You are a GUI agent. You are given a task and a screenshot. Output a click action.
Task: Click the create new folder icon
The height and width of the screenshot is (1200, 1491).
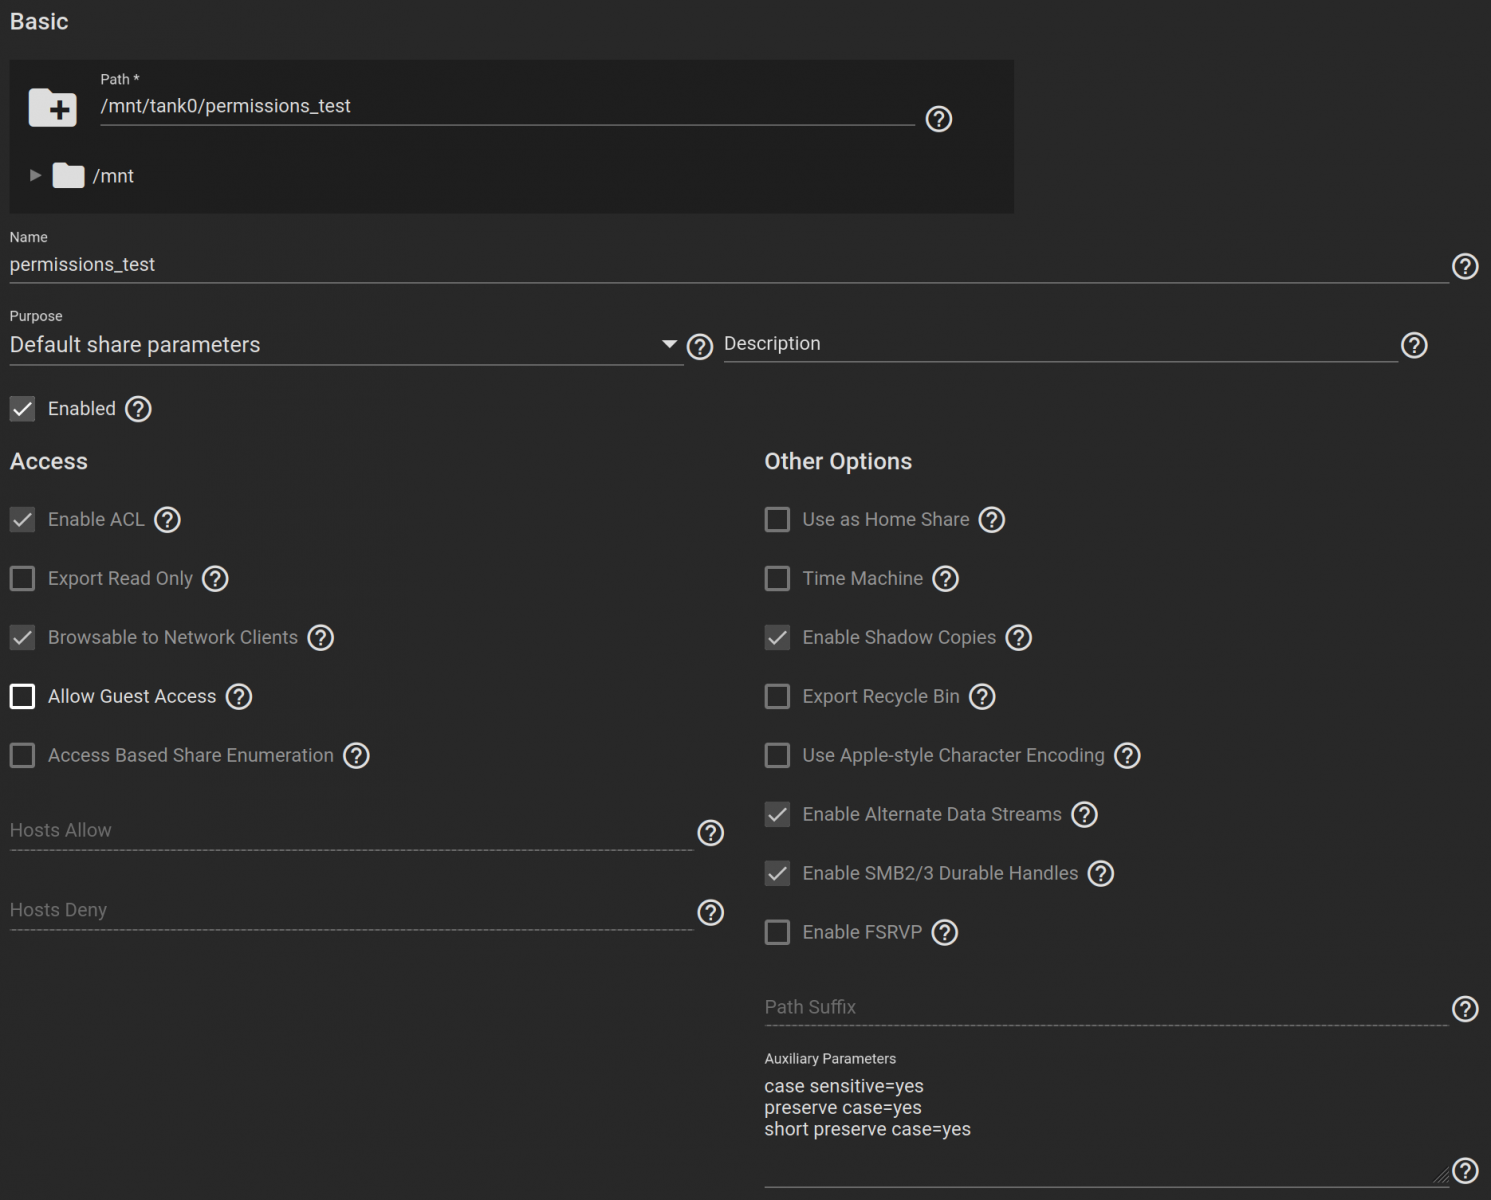53,107
